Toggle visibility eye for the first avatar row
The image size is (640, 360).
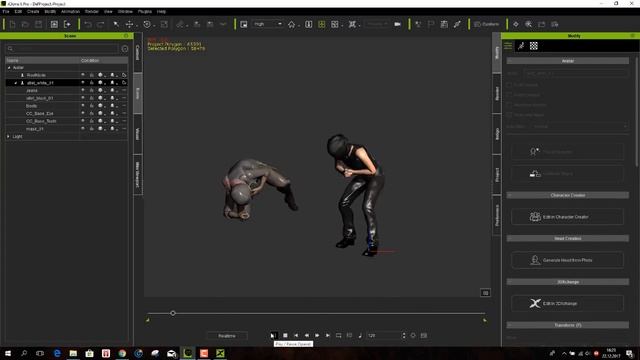coord(83,75)
